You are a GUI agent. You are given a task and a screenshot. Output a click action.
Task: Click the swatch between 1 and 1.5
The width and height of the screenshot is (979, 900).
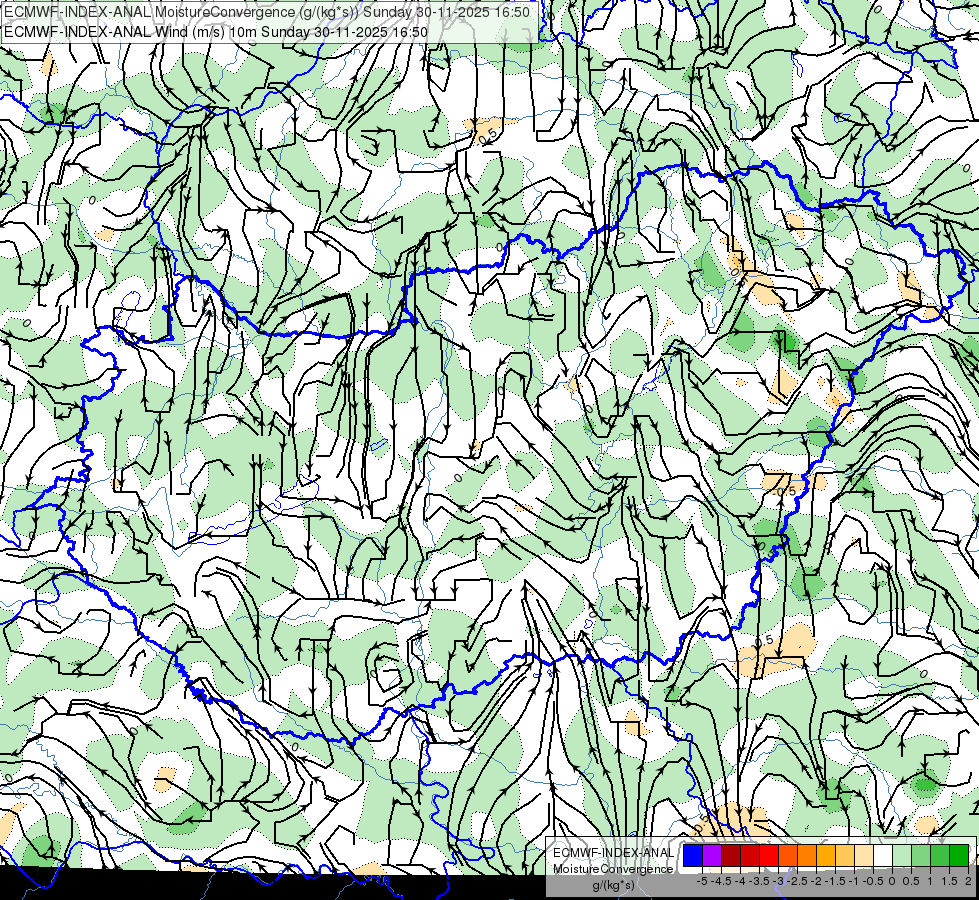pos(940,855)
